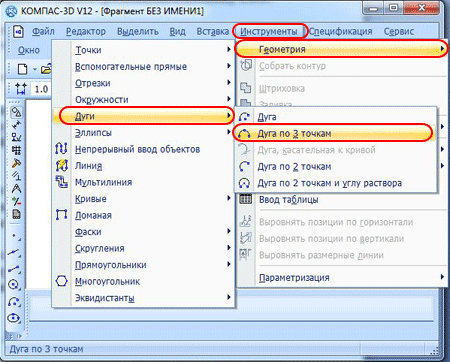Expand the Вспомогательные прямые submenu arrow
The width and height of the screenshot is (450, 362).
click(x=229, y=66)
